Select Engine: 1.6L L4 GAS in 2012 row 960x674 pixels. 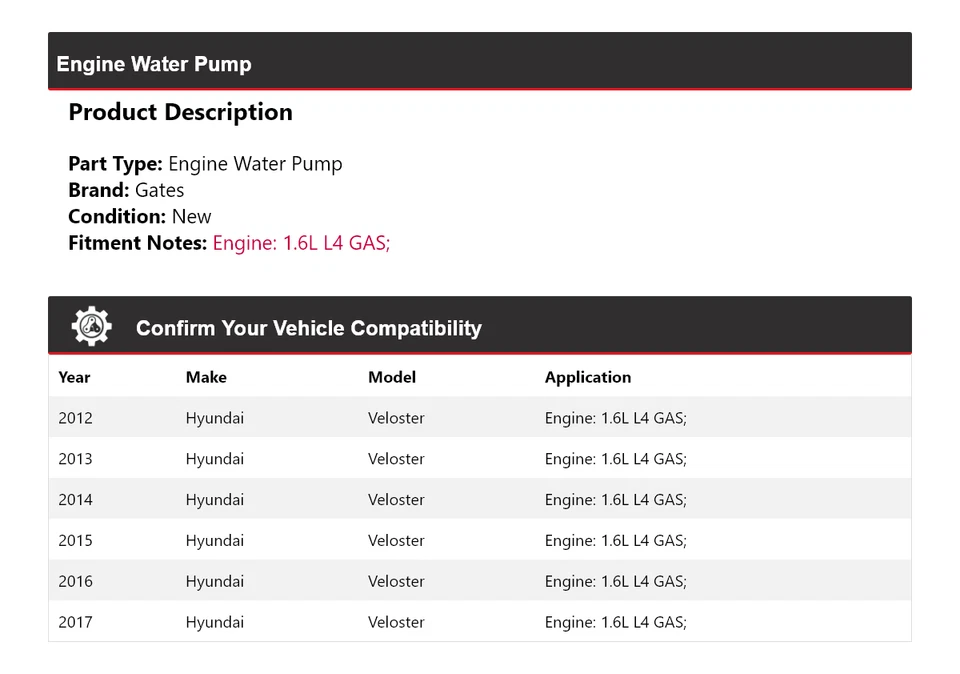point(615,418)
